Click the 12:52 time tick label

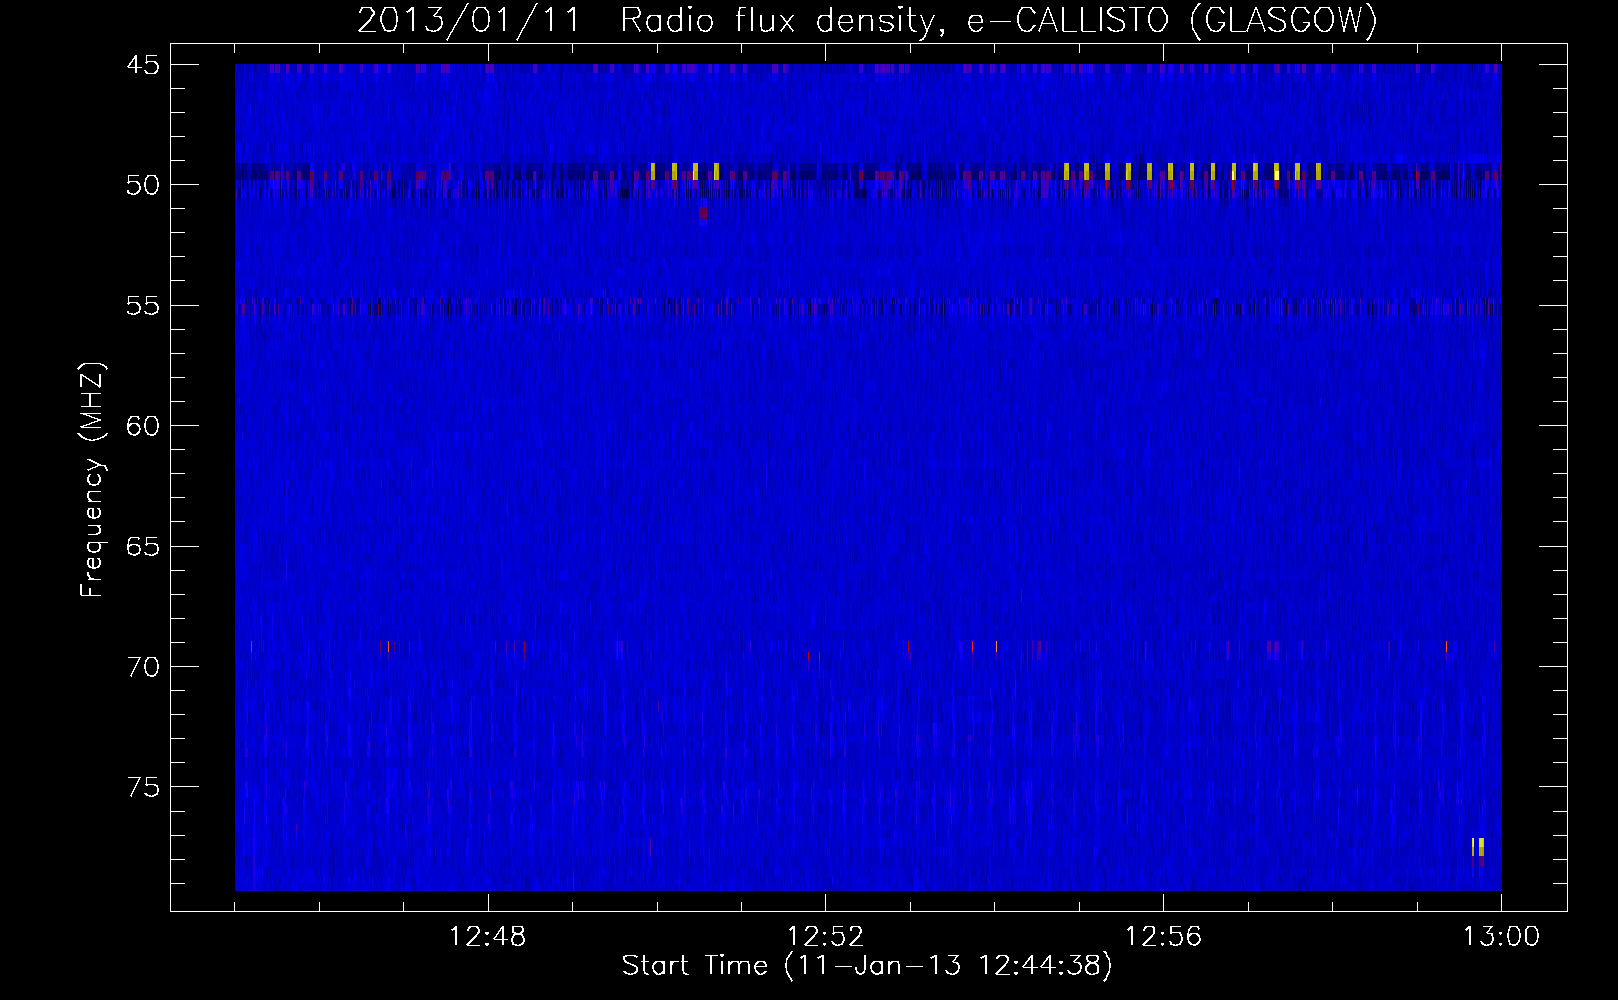(x=825, y=937)
